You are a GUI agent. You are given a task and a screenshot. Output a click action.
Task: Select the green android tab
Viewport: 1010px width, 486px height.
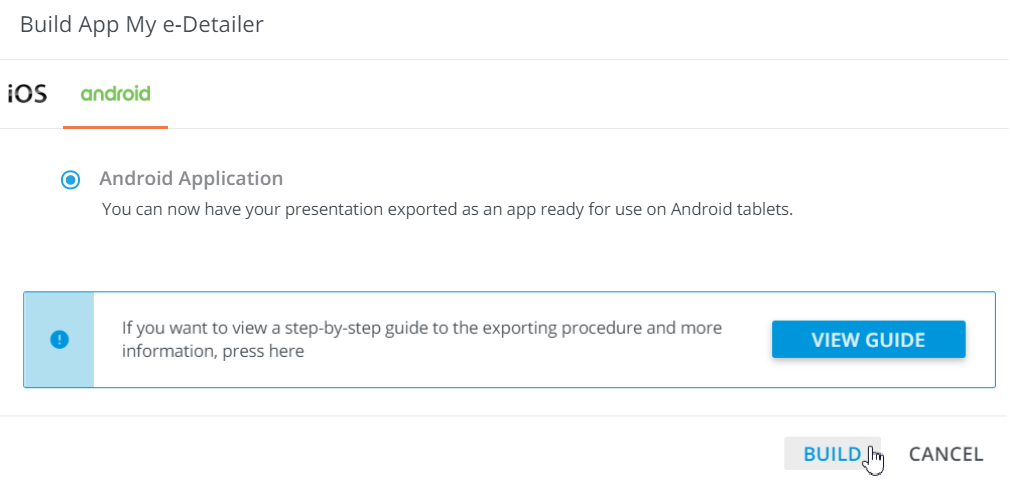(115, 94)
